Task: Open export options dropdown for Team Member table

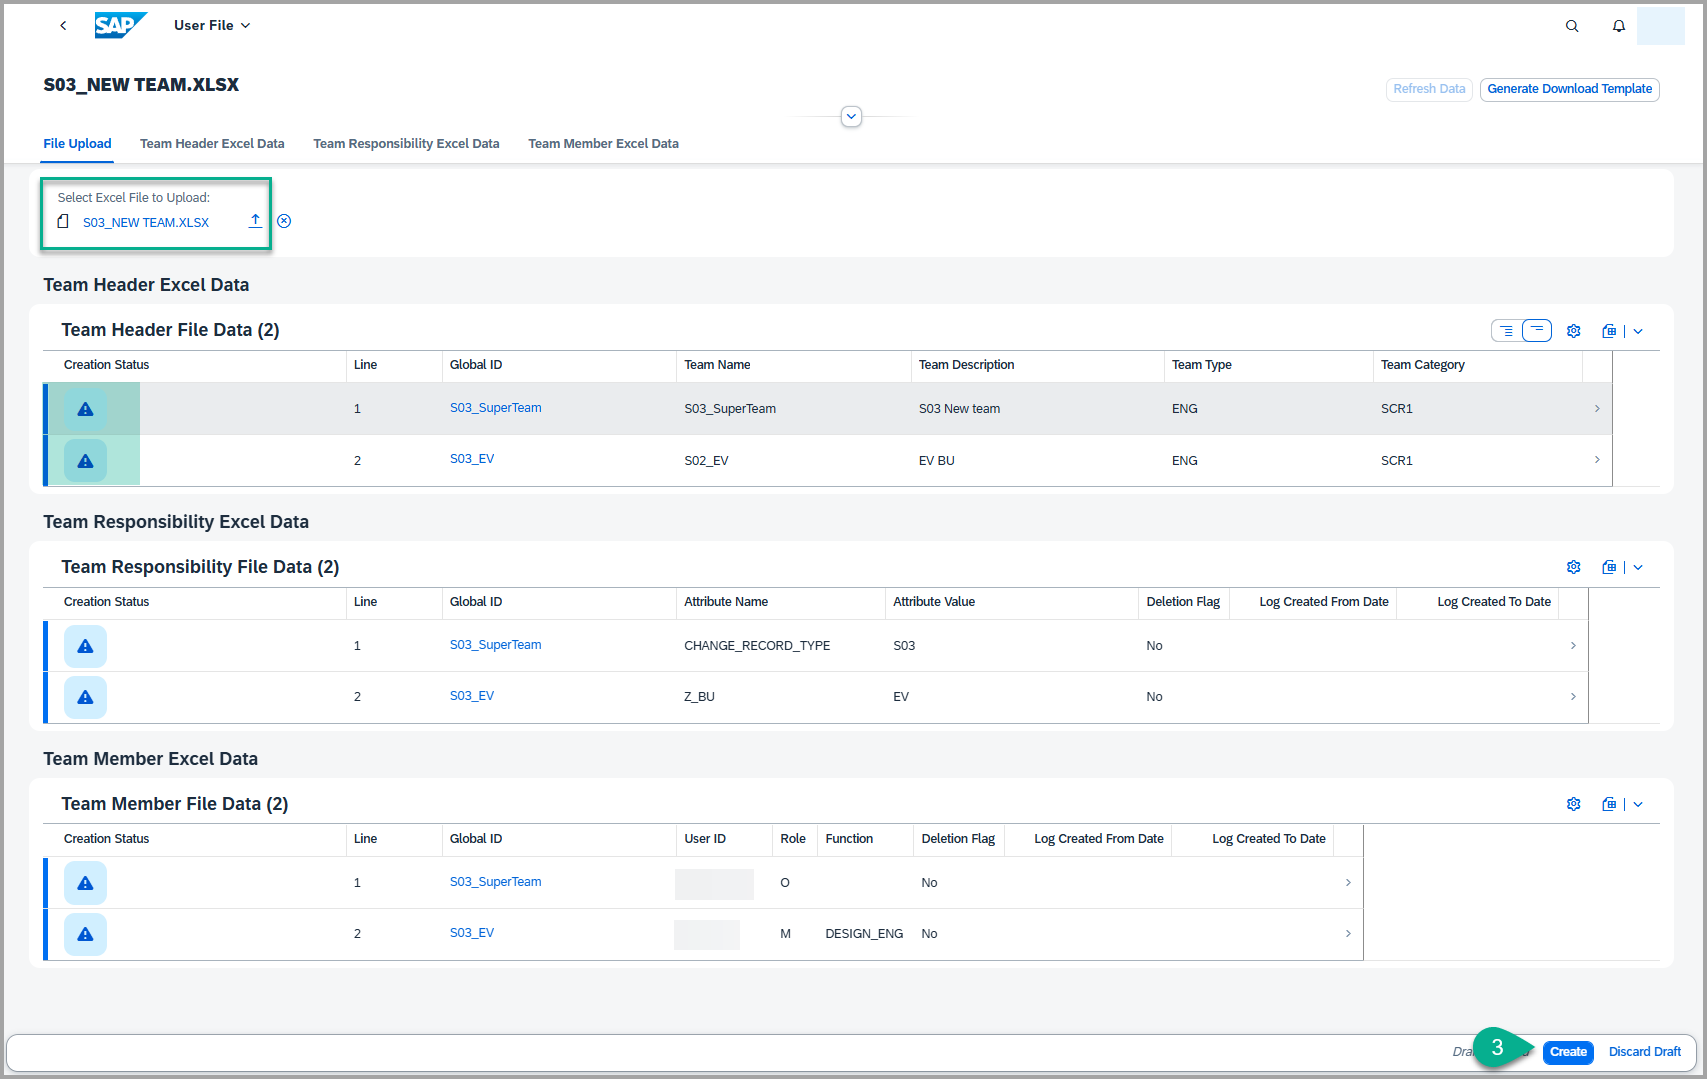Action: coord(1638,805)
